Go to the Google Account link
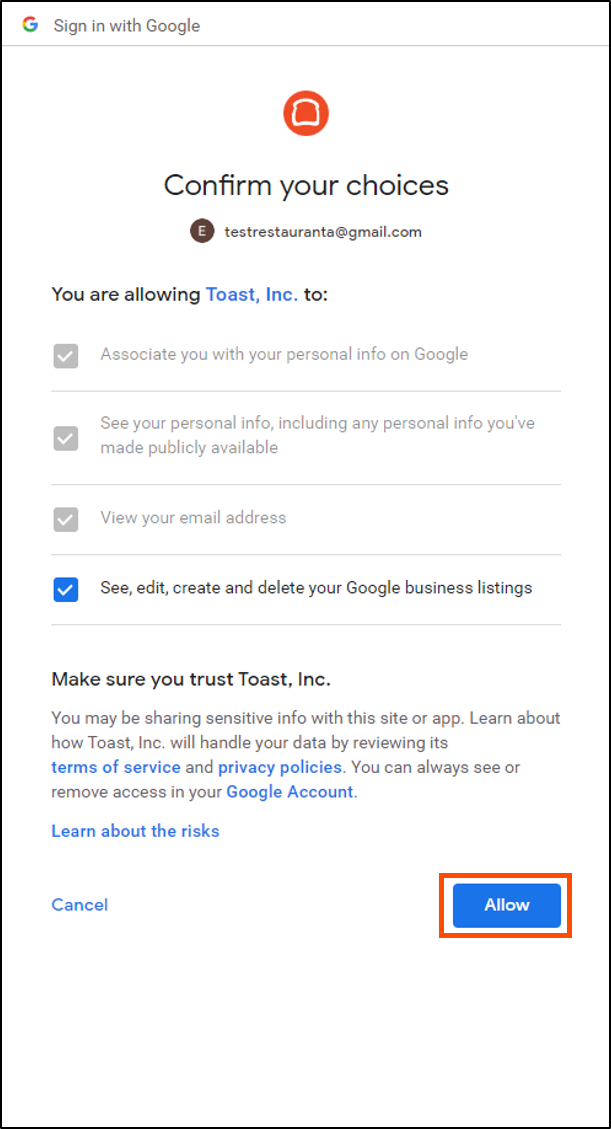The width and height of the screenshot is (611, 1129). click(290, 792)
